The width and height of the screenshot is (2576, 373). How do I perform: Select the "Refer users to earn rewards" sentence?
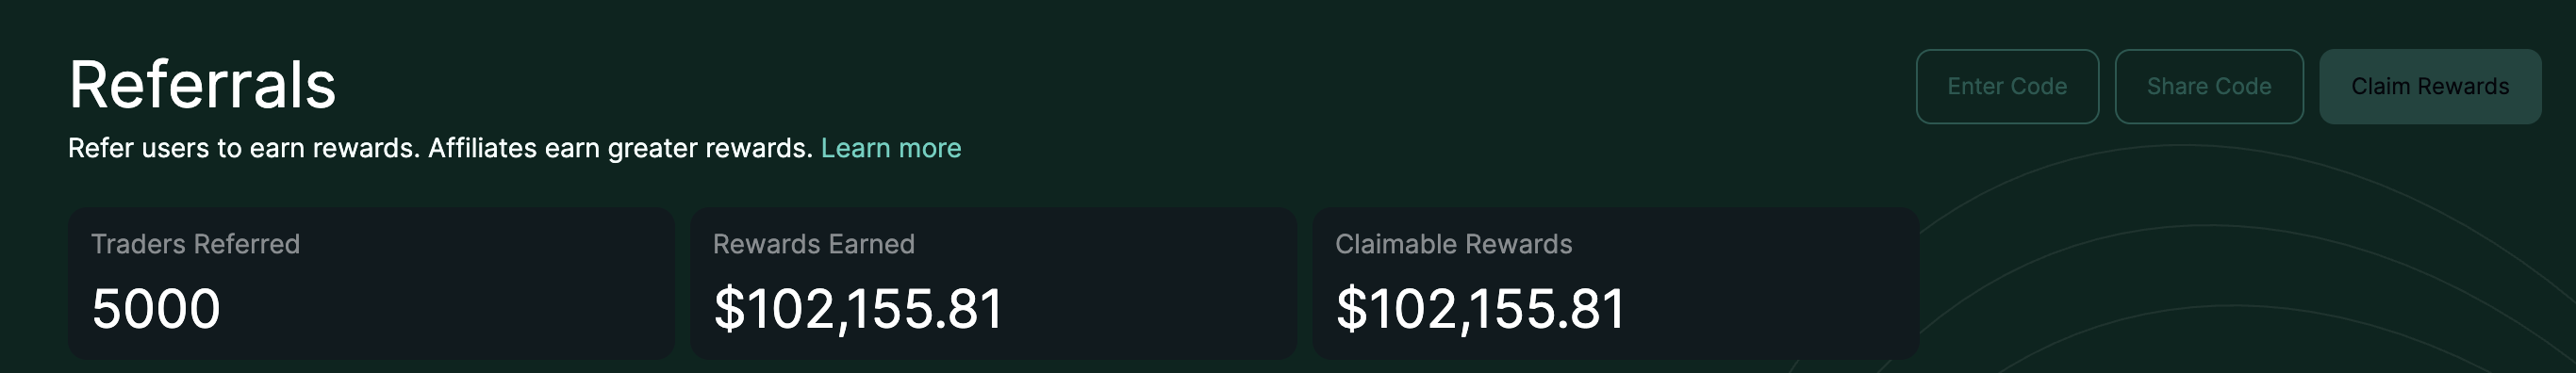[x=244, y=148]
